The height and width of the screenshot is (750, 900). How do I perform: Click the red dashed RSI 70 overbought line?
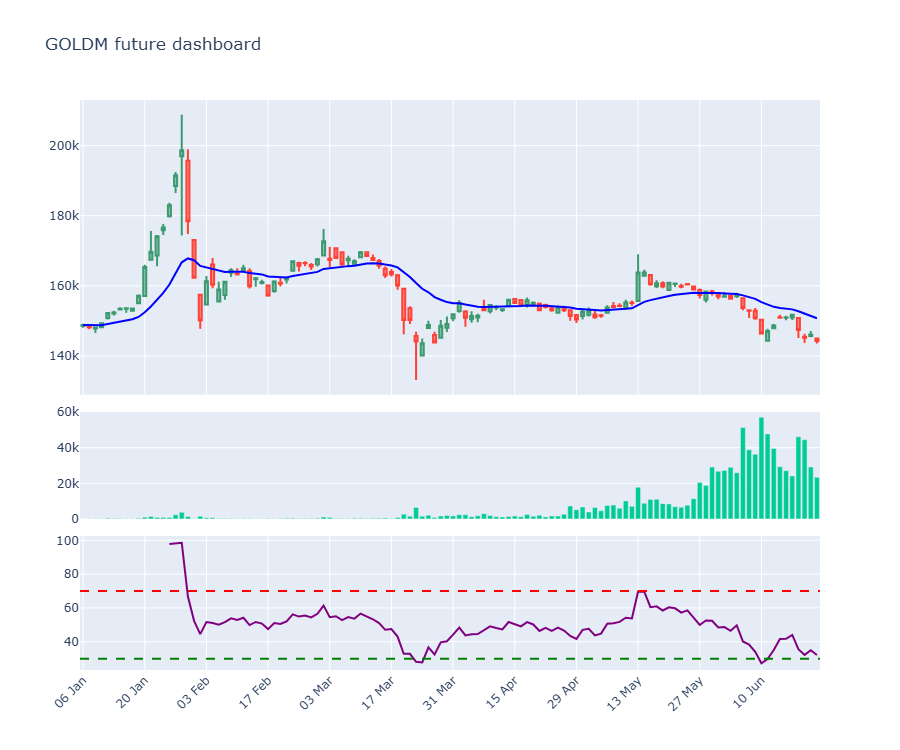pyautogui.click(x=450, y=591)
